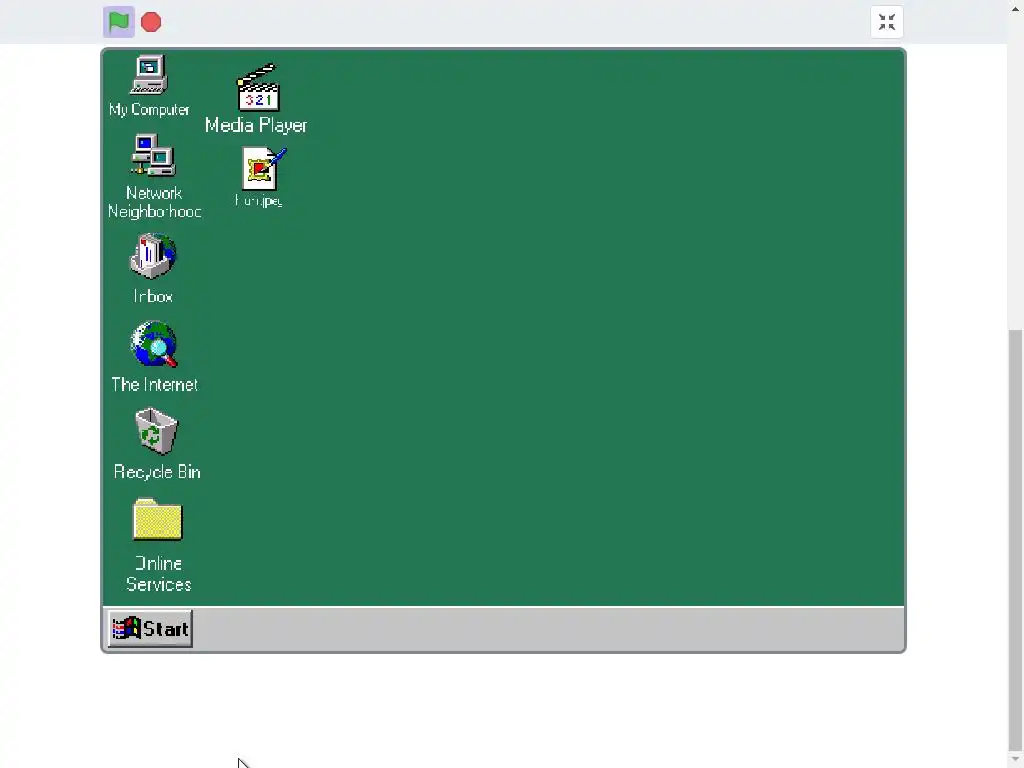This screenshot has width=1024, height=768.
Task: Select the .jpeg image file icon
Action: point(263,168)
